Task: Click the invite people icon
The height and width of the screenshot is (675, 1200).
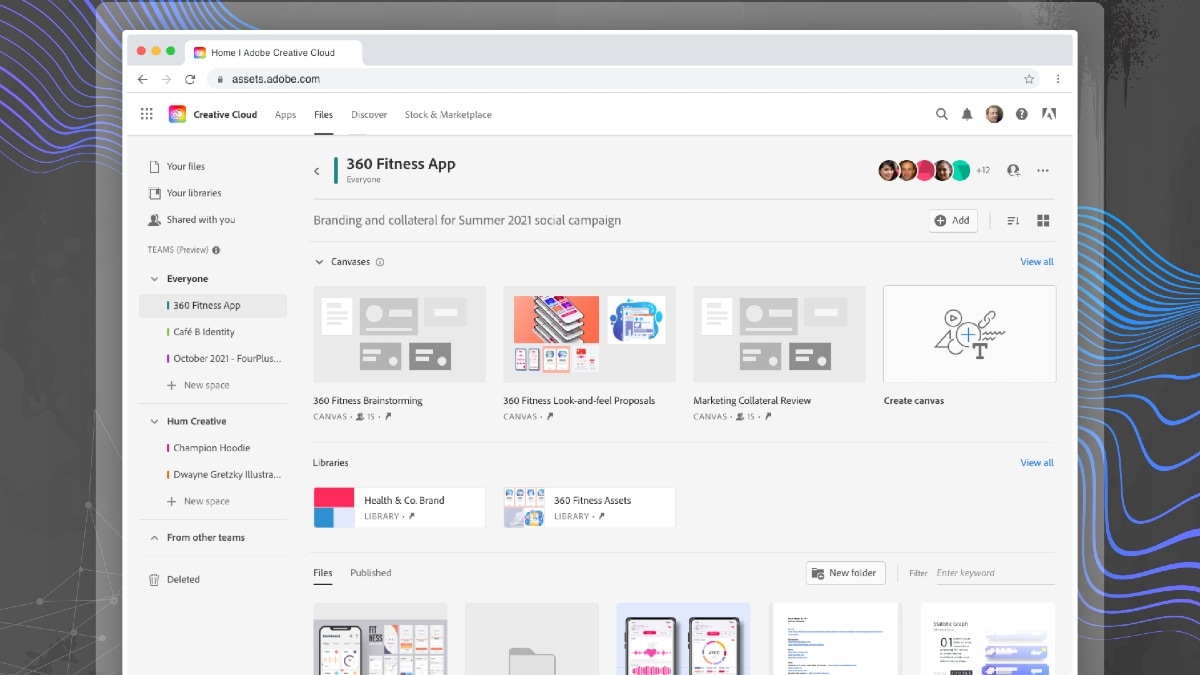Action: 1013,170
